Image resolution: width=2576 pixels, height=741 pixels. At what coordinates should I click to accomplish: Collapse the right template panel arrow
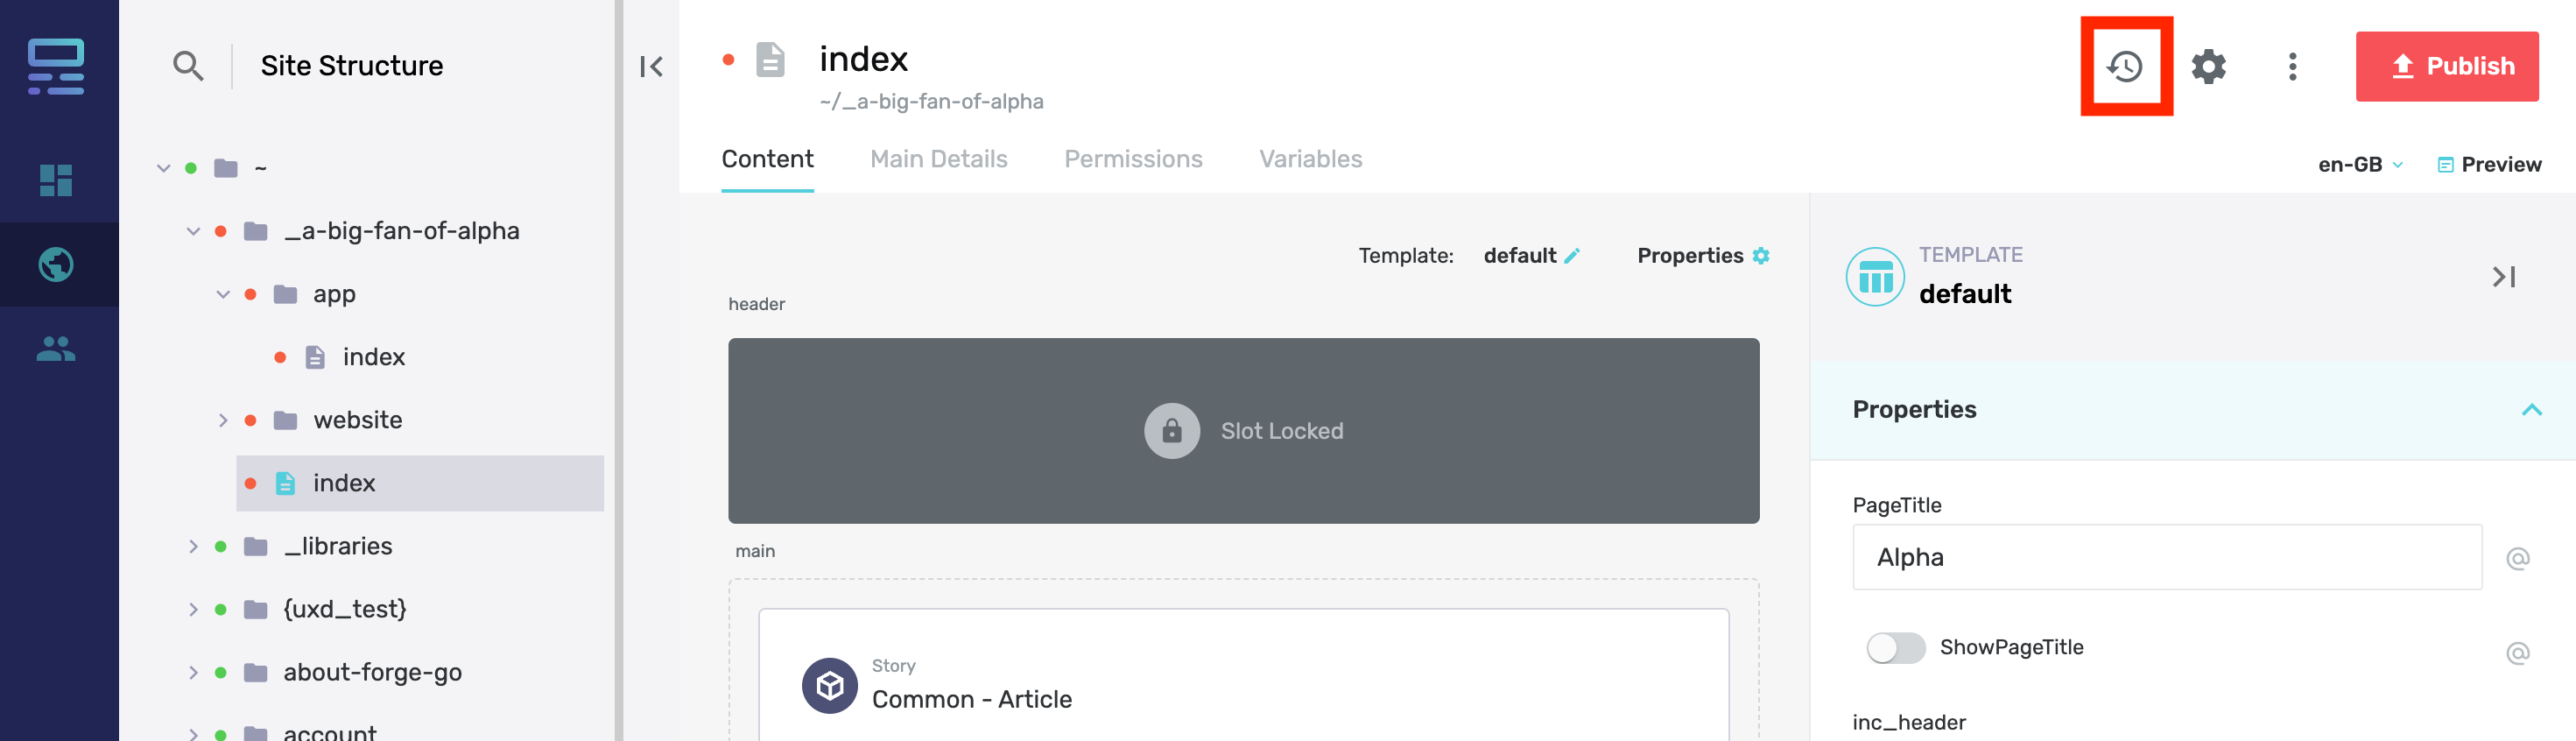[x=2504, y=277]
